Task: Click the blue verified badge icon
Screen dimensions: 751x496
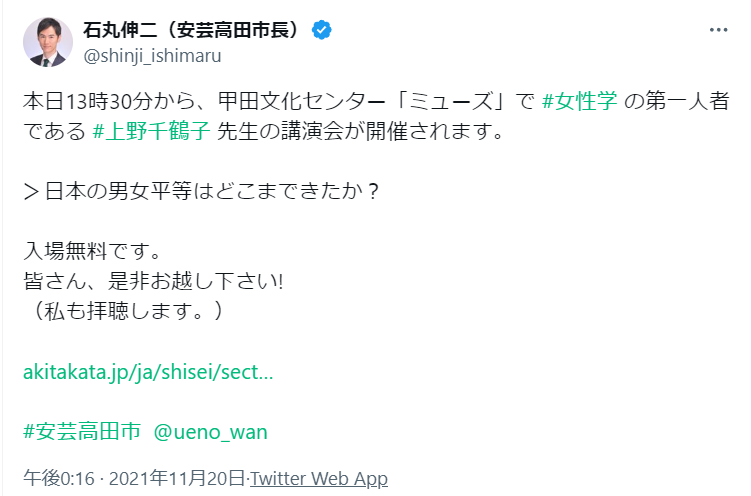Action: [x=322, y=30]
